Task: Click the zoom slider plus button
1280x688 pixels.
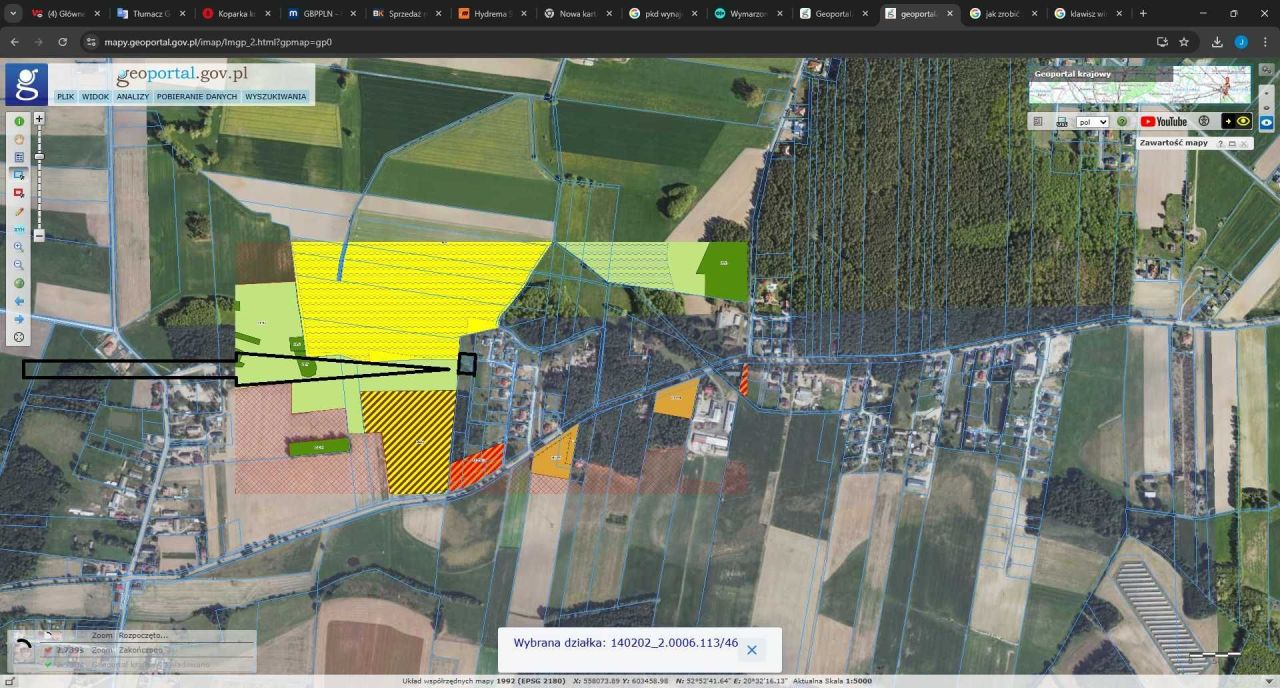Action: tap(39, 118)
